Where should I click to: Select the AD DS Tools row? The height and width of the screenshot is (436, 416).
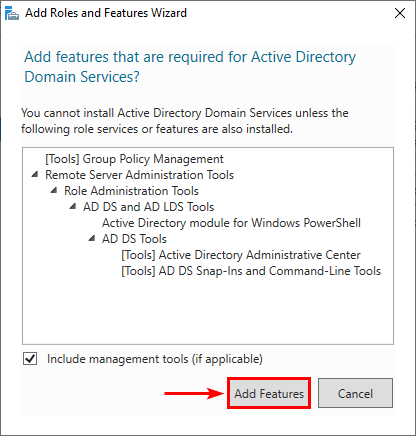[x=134, y=239]
